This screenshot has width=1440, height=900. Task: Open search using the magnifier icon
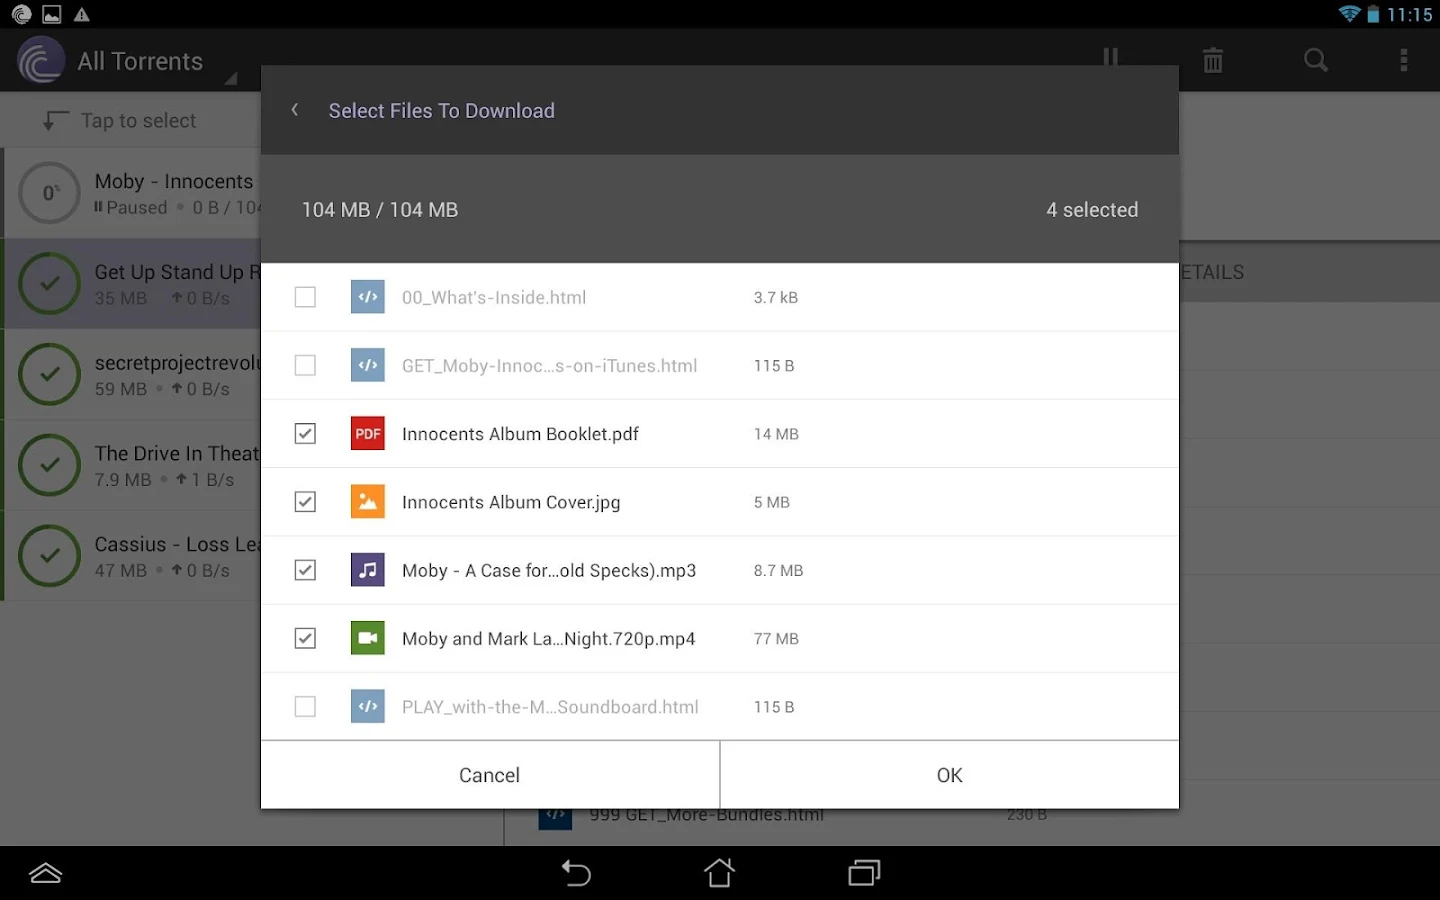point(1314,60)
